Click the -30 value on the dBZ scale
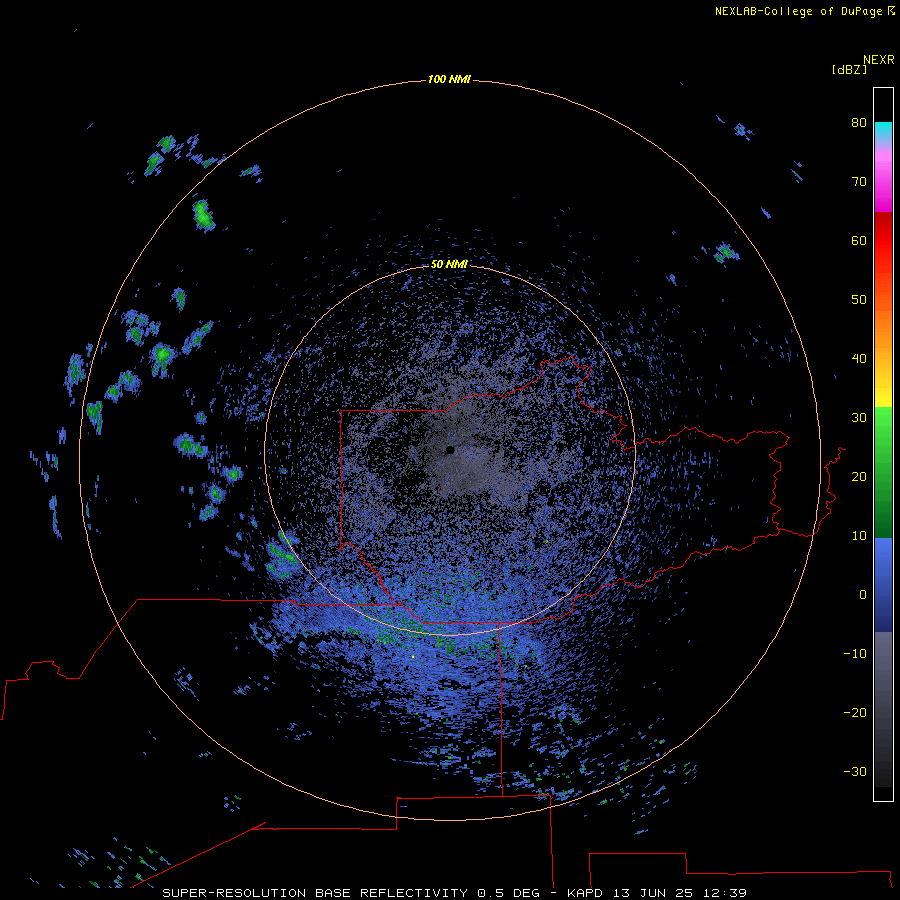The image size is (900, 900). click(x=855, y=772)
